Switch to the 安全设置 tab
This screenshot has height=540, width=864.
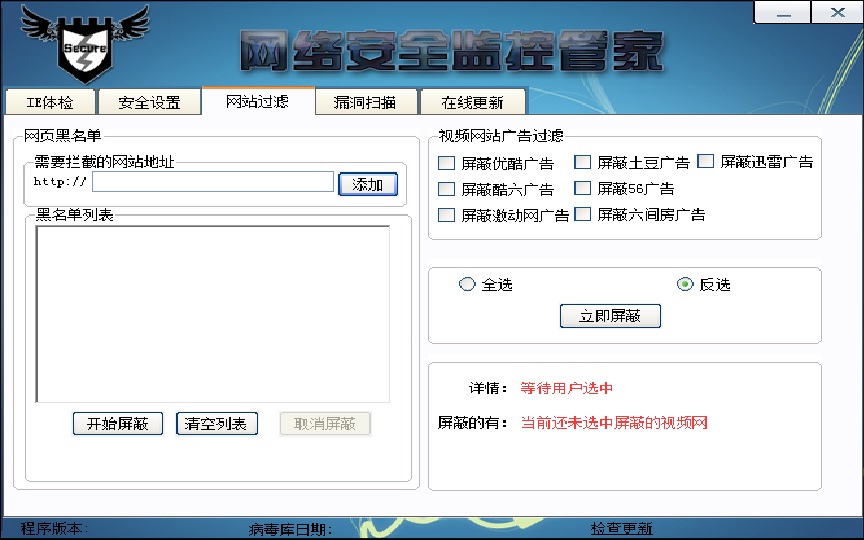[149, 102]
